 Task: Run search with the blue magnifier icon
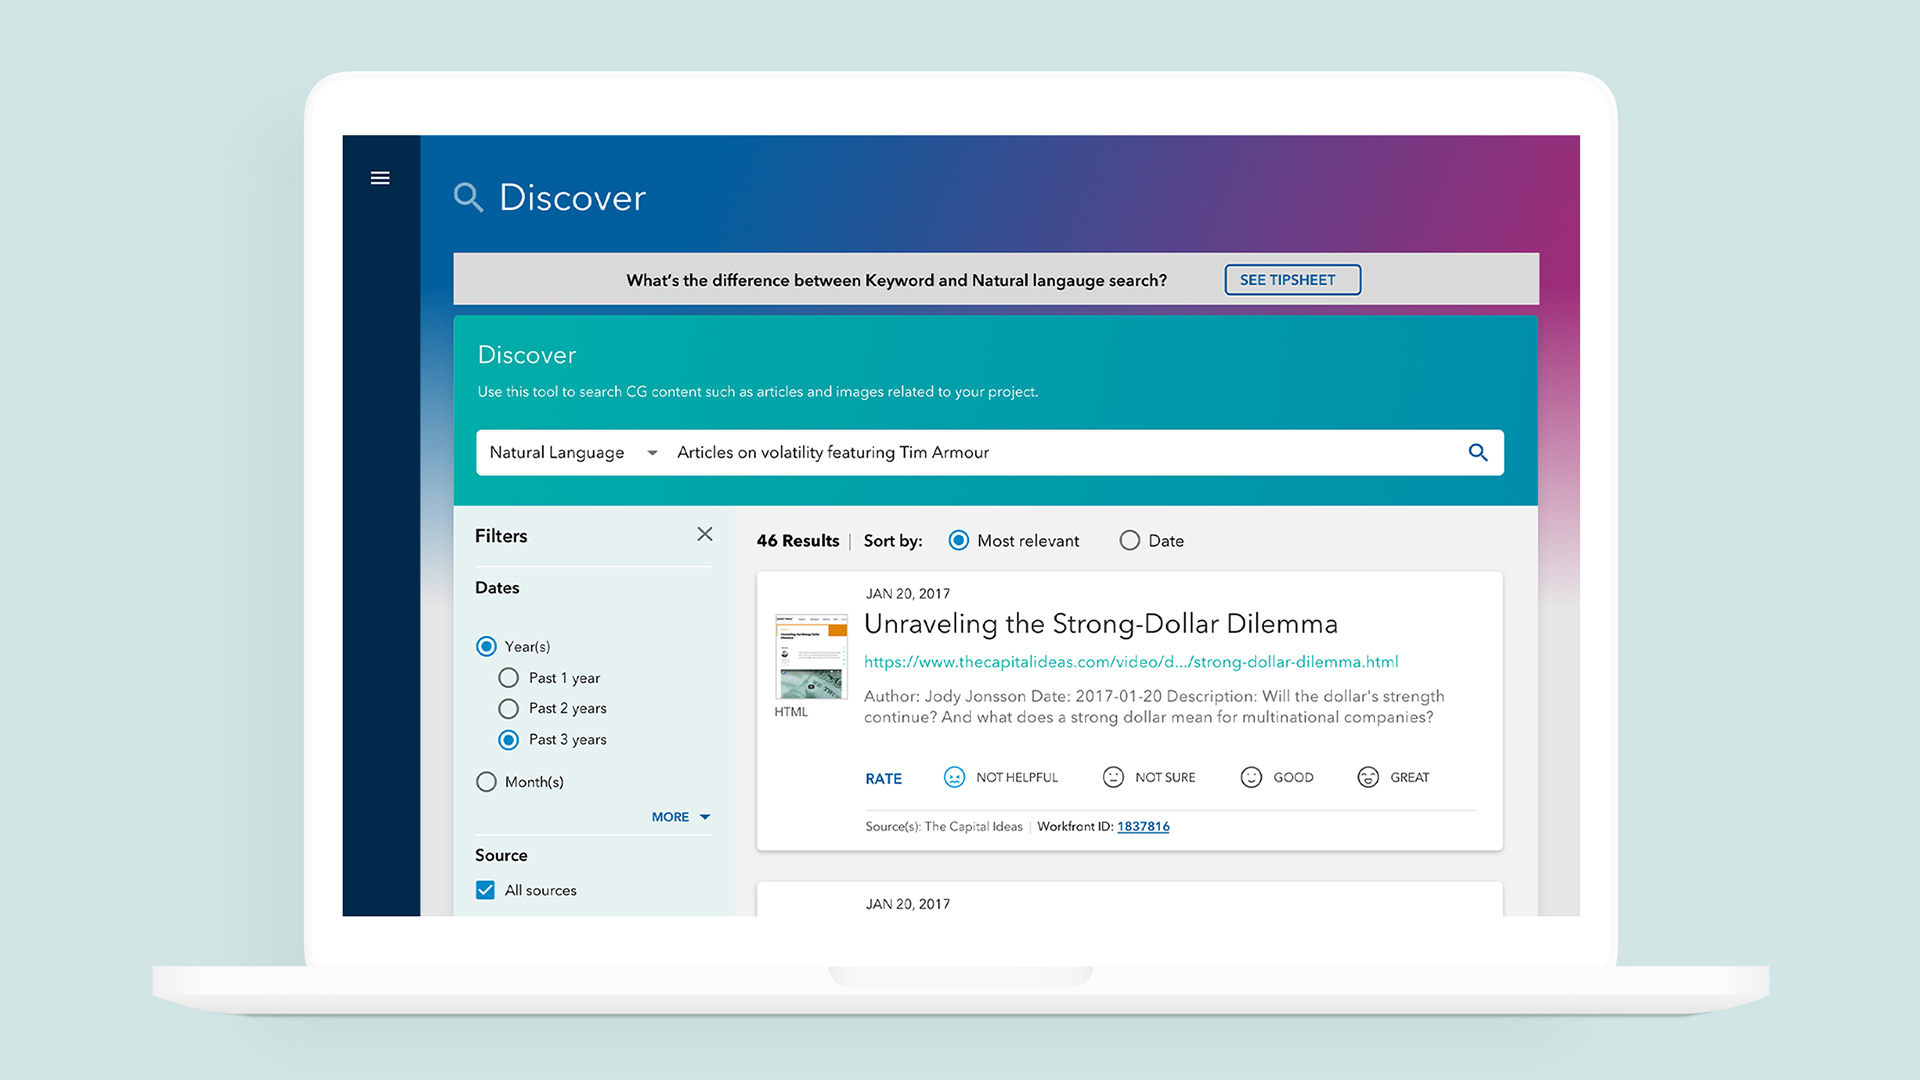click(1478, 452)
